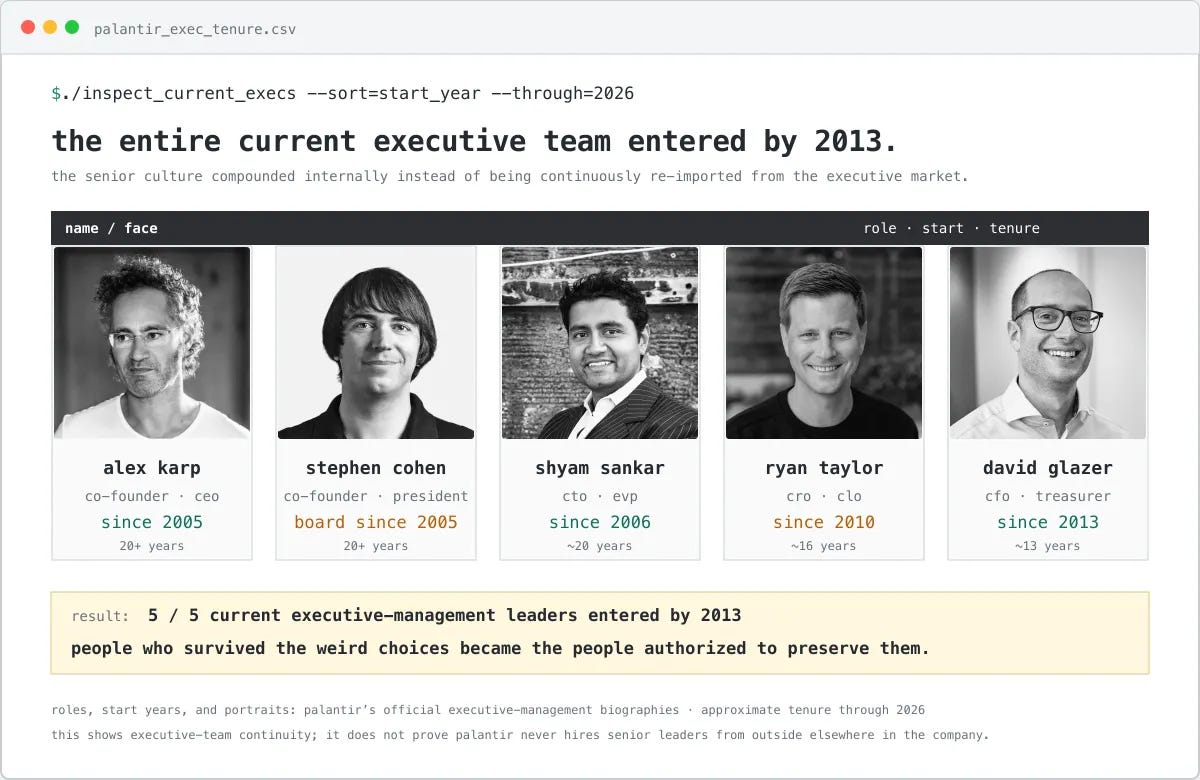Select Alex Karp's portrait photo

pyautogui.click(x=152, y=343)
